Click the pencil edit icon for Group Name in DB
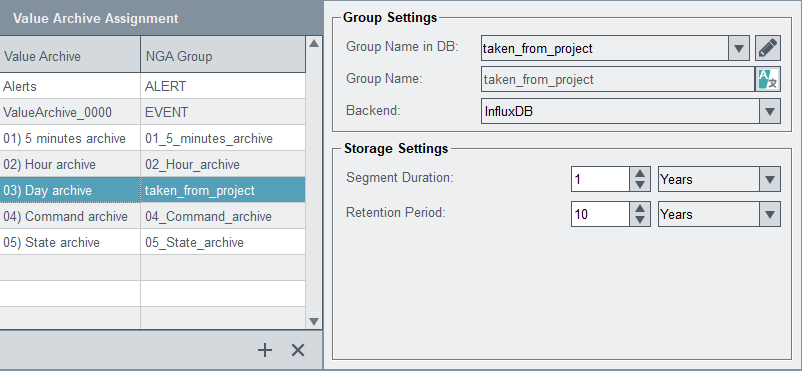Screen dimensions: 802x371 click(x=768, y=49)
